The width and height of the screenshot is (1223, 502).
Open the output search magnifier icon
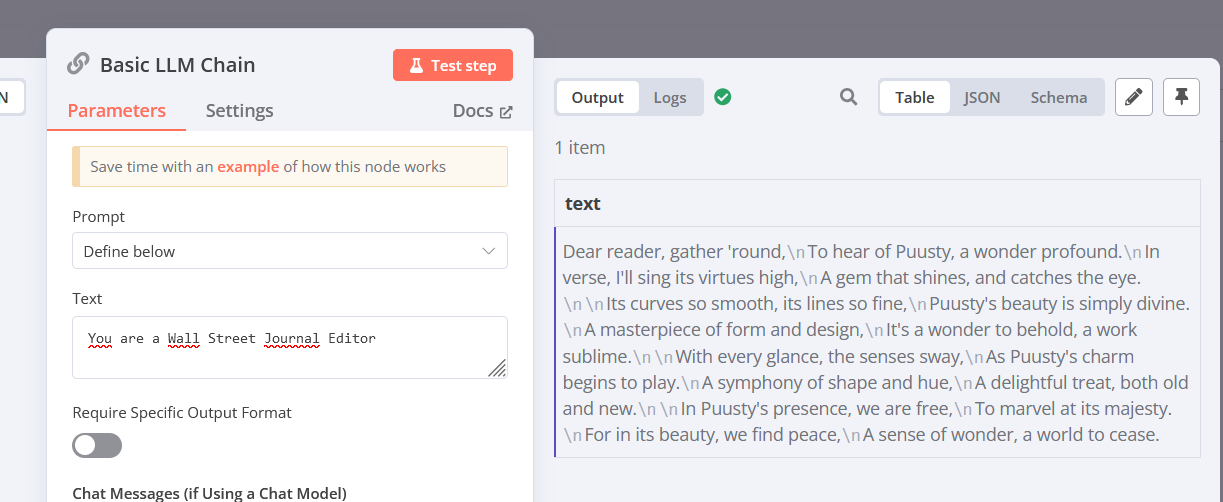click(848, 97)
